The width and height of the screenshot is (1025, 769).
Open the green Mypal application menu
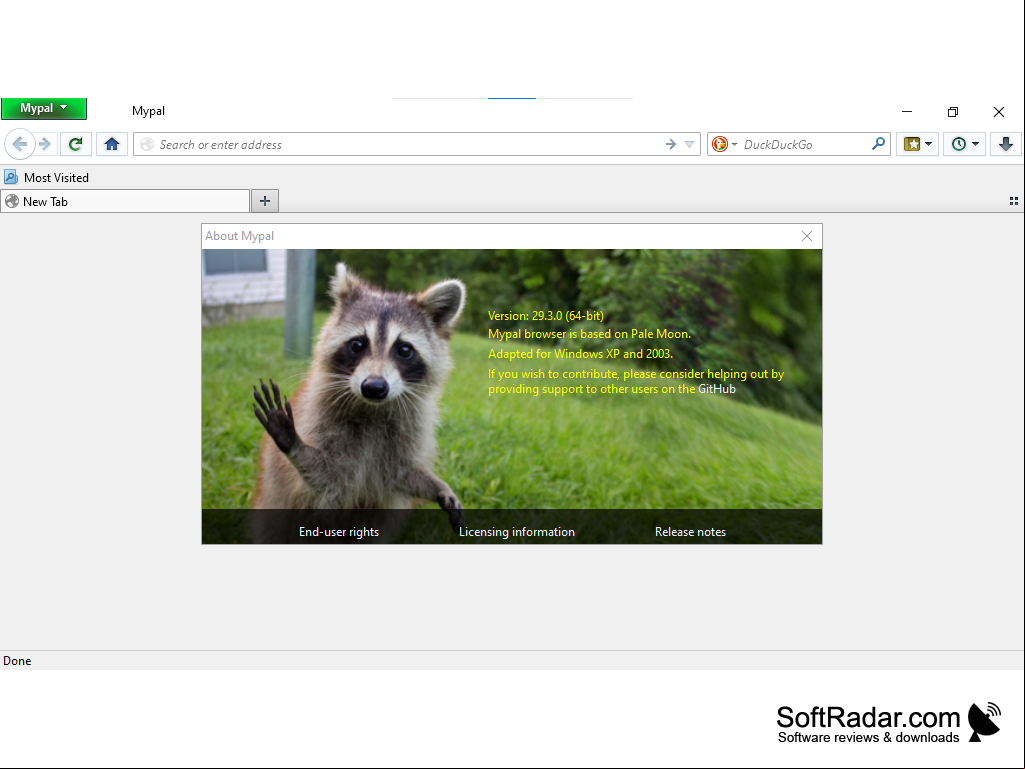pyautogui.click(x=44, y=109)
